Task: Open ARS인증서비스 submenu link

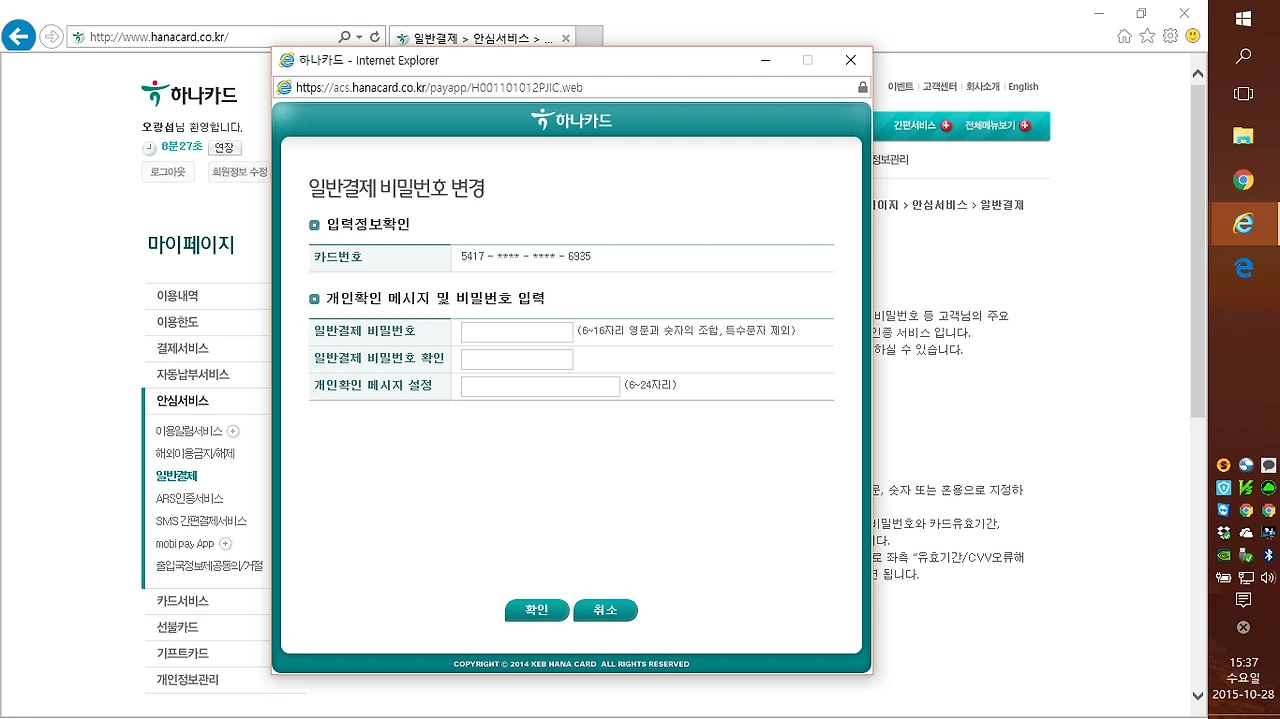Action: (x=190, y=498)
